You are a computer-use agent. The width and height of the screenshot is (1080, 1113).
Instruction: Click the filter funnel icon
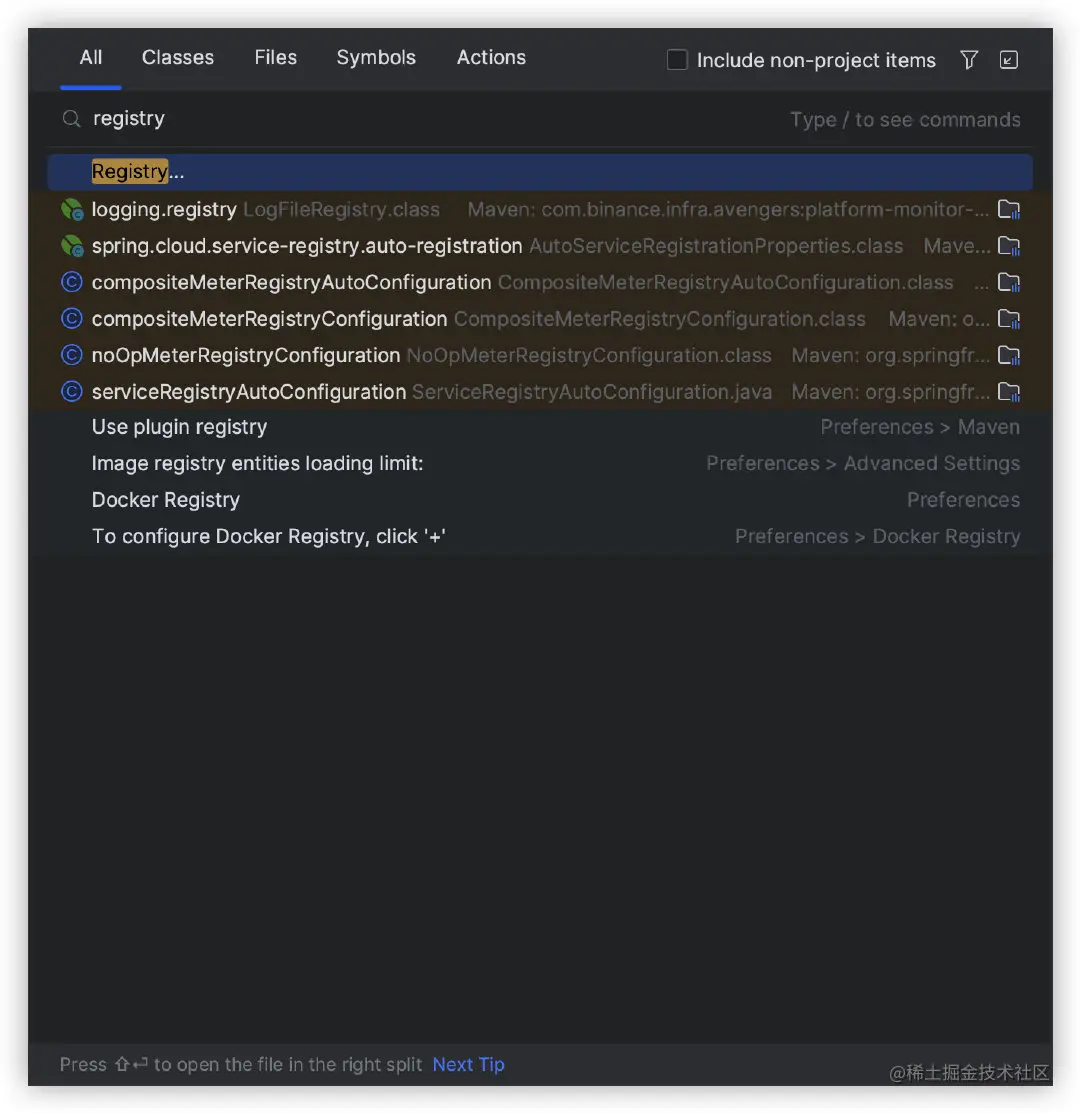point(969,60)
